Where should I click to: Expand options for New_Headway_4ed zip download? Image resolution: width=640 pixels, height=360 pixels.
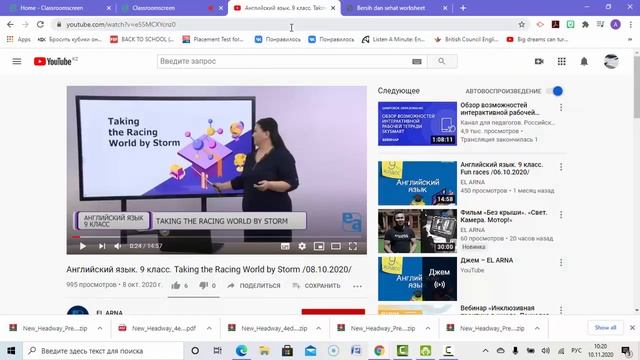pyautogui.click(x=318, y=328)
